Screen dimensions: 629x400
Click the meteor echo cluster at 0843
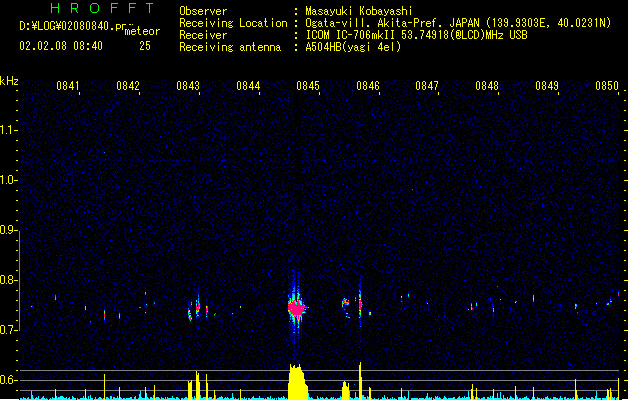coord(197,308)
